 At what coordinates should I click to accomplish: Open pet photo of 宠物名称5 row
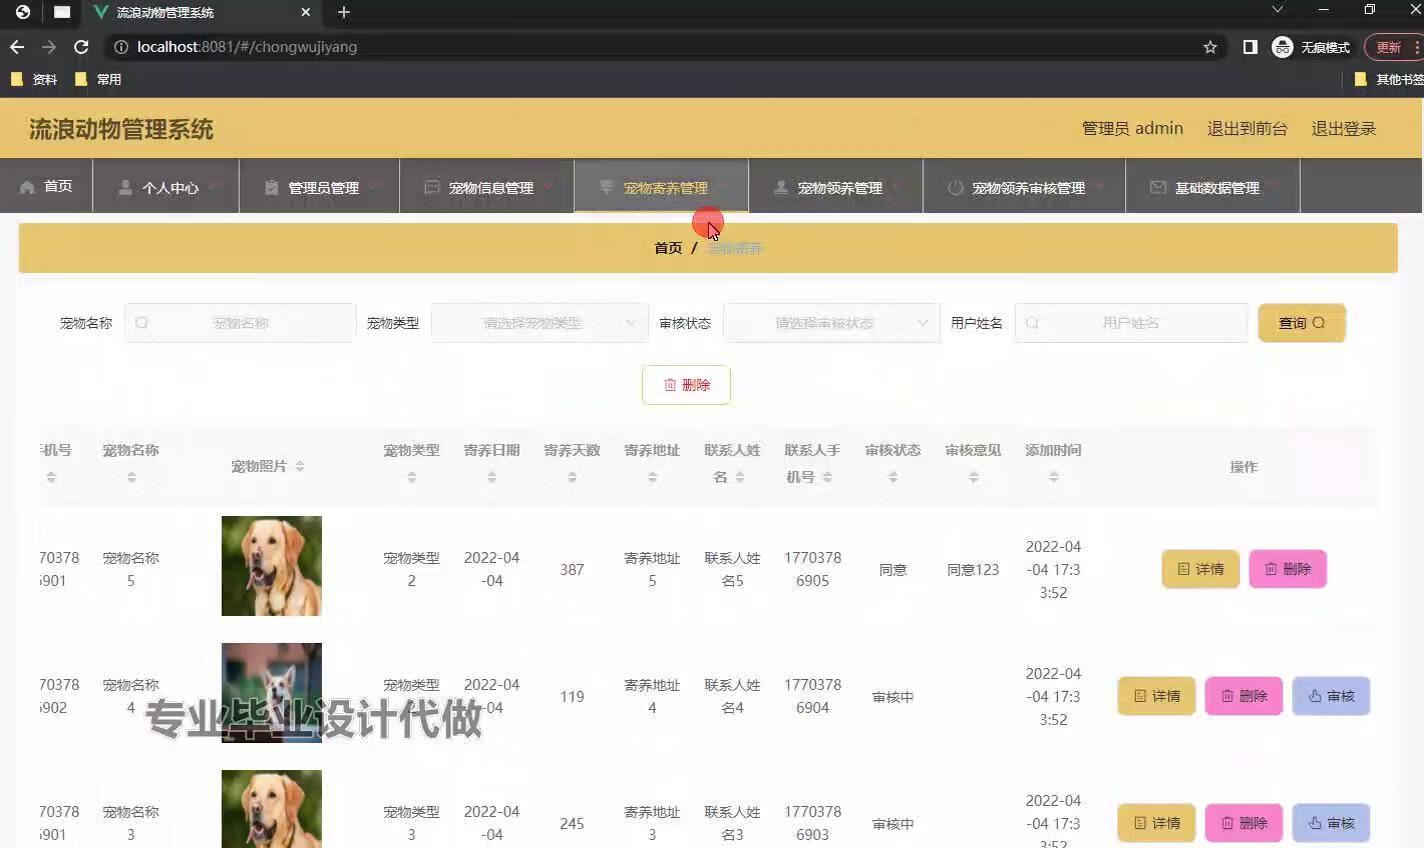[272, 566]
